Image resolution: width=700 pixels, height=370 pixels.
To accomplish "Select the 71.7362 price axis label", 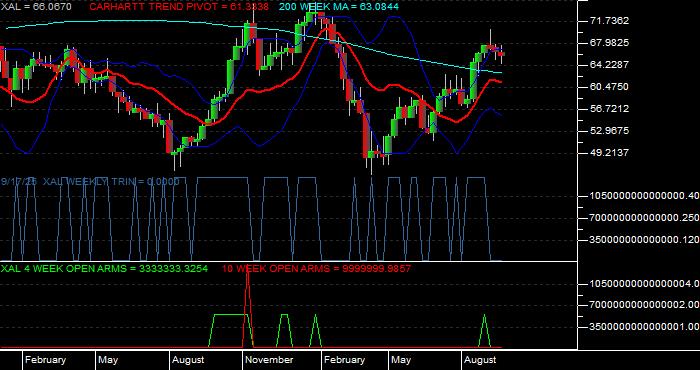I will tap(609, 21).
